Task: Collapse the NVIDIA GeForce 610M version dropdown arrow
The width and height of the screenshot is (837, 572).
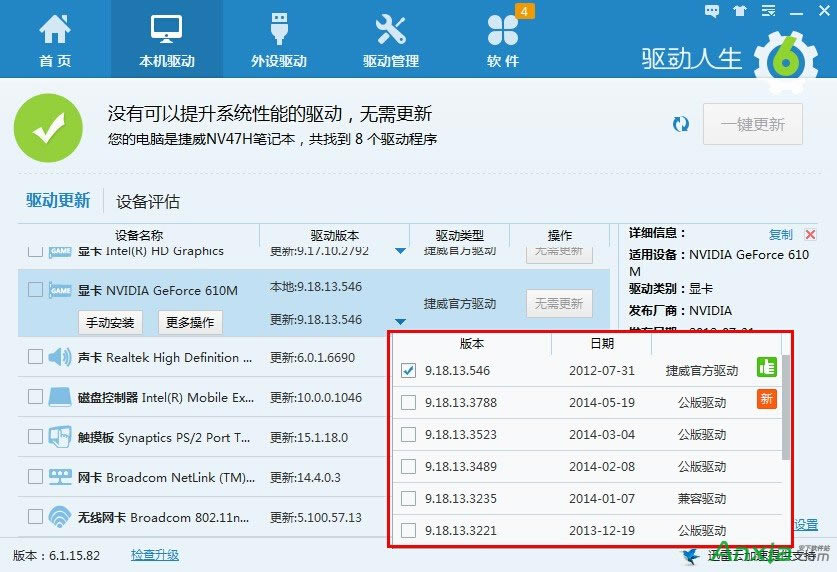Action: [x=400, y=321]
